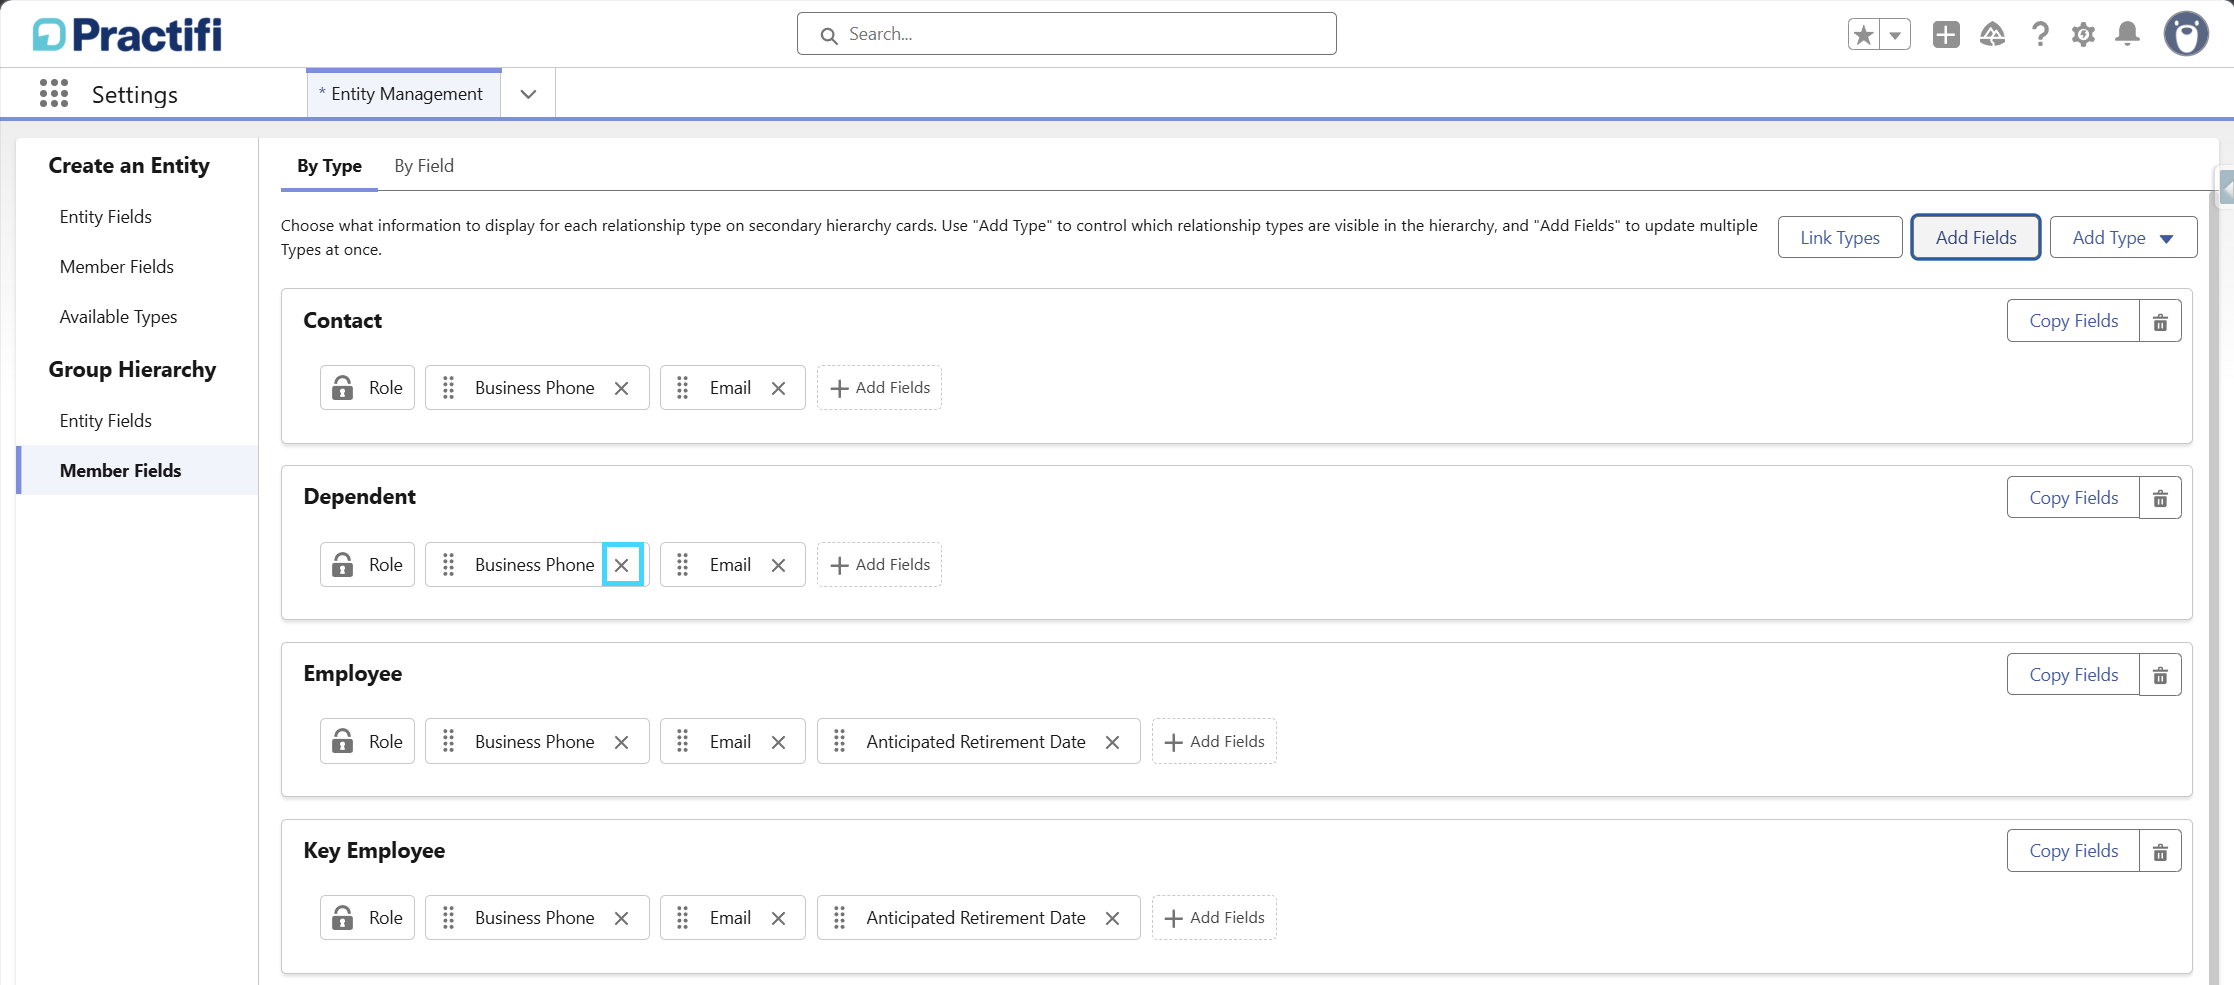The width and height of the screenshot is (2234, 985).
Task: Open the setup gear icon
Action: pos(2083,35)
